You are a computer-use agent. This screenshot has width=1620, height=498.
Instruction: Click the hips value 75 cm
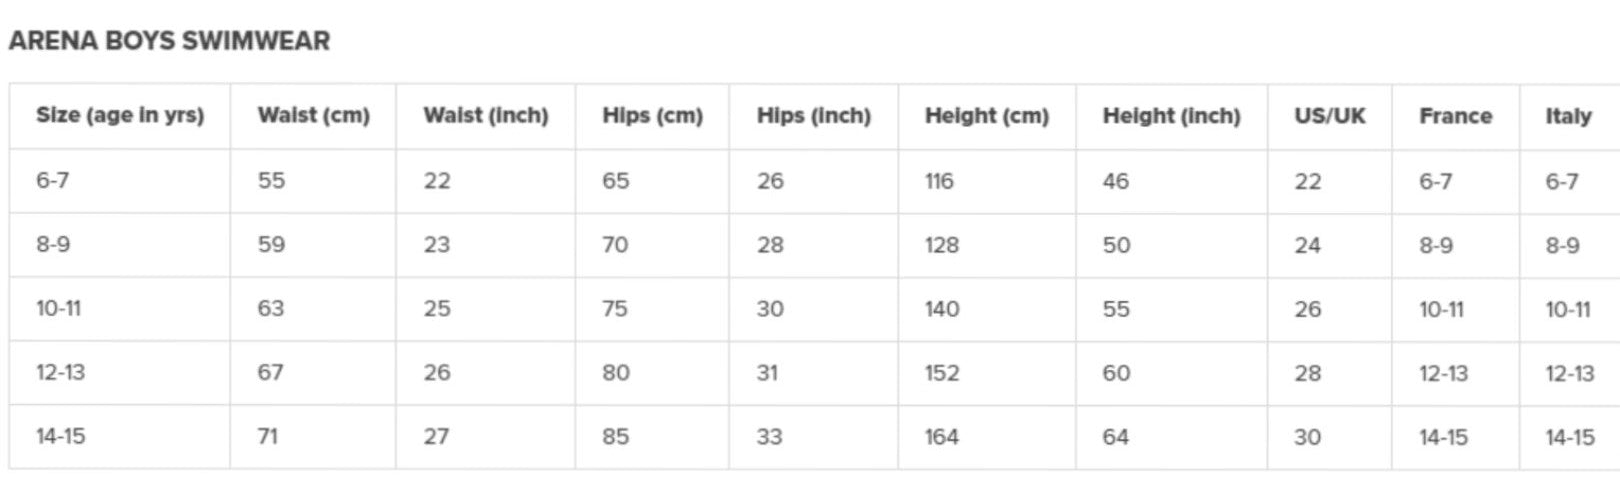(615, 309)
